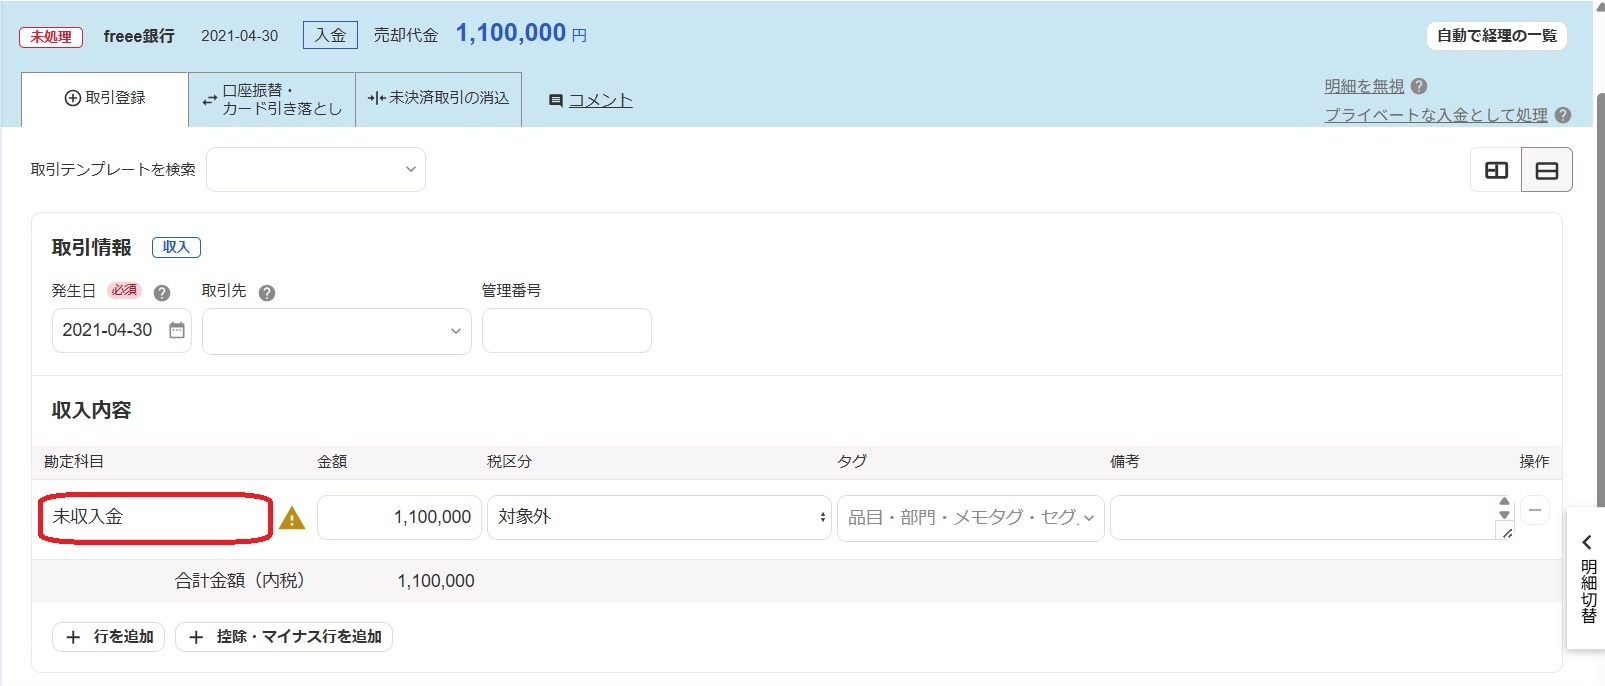Screen dimensions: 1605x686
Task: Click the 収入 badge beside 取引情報
Action: 176,247
